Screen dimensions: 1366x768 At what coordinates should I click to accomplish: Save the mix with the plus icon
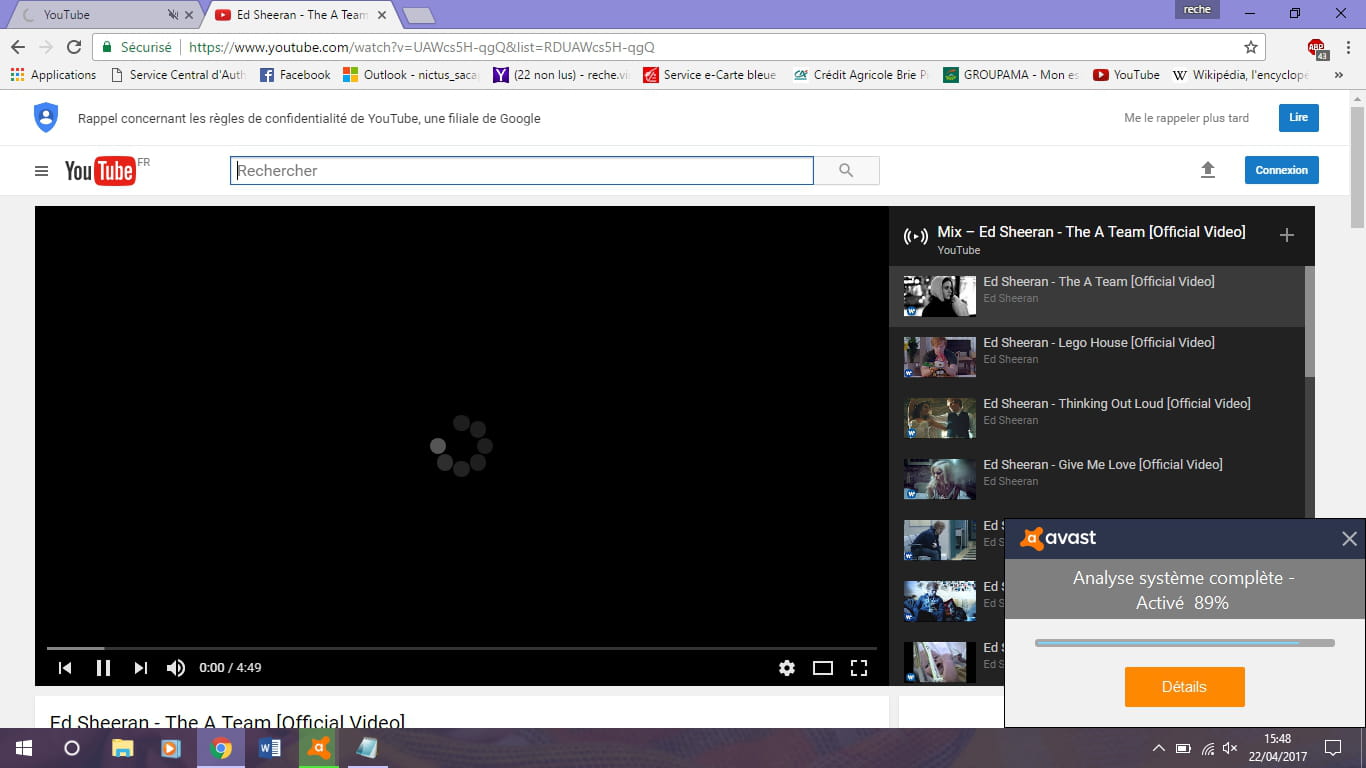coord(1287,235)
